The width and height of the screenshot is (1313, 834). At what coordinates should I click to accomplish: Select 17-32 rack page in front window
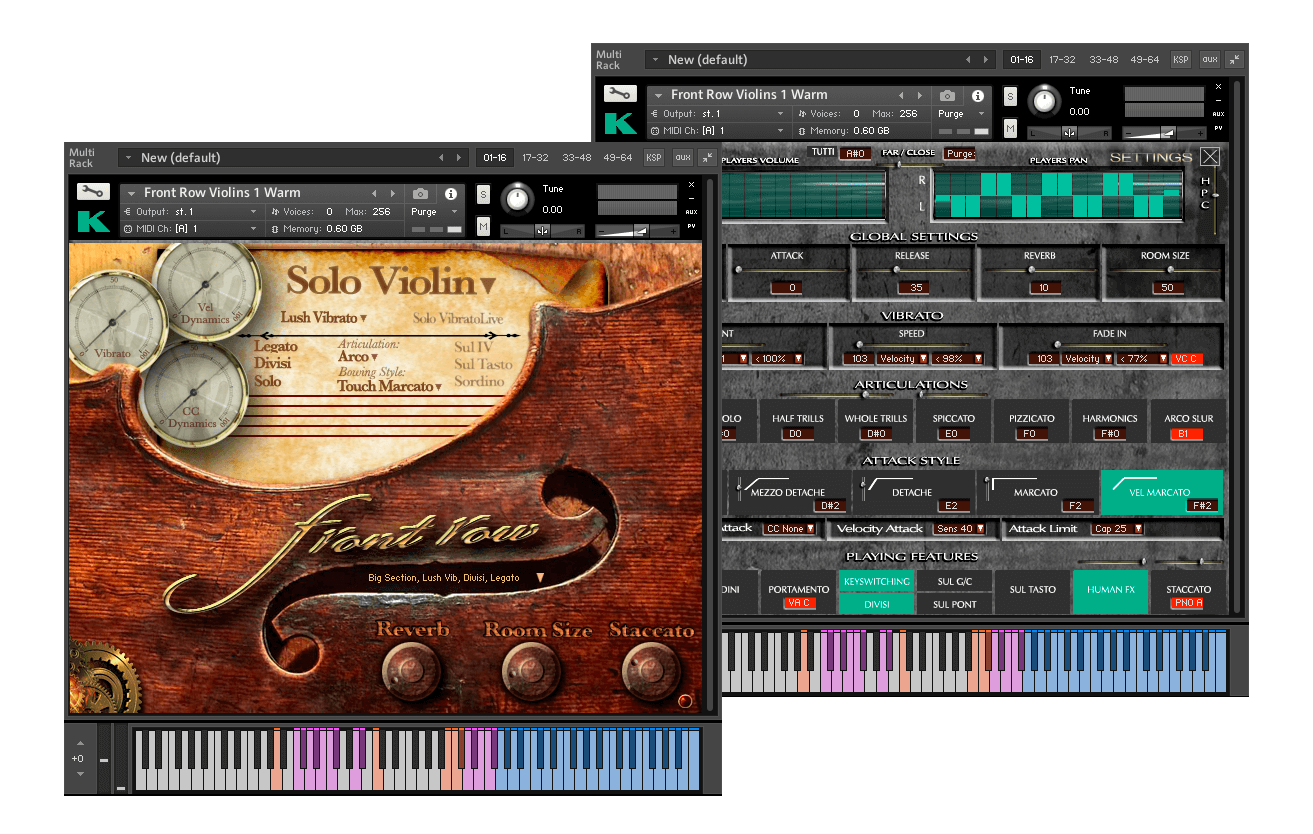pos(535,158)
